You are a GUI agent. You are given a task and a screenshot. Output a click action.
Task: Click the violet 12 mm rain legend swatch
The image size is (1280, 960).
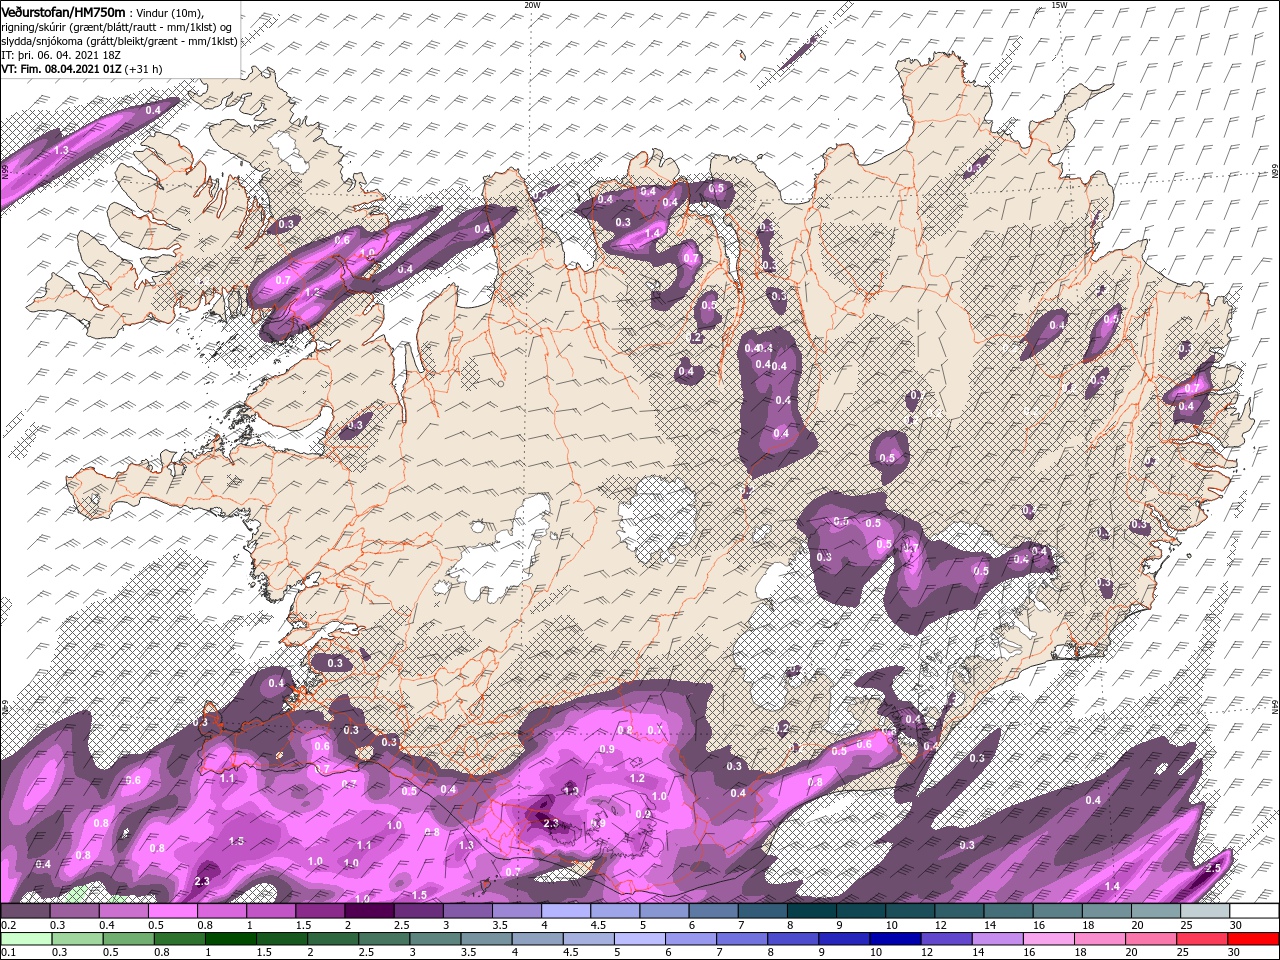[945, 938]
